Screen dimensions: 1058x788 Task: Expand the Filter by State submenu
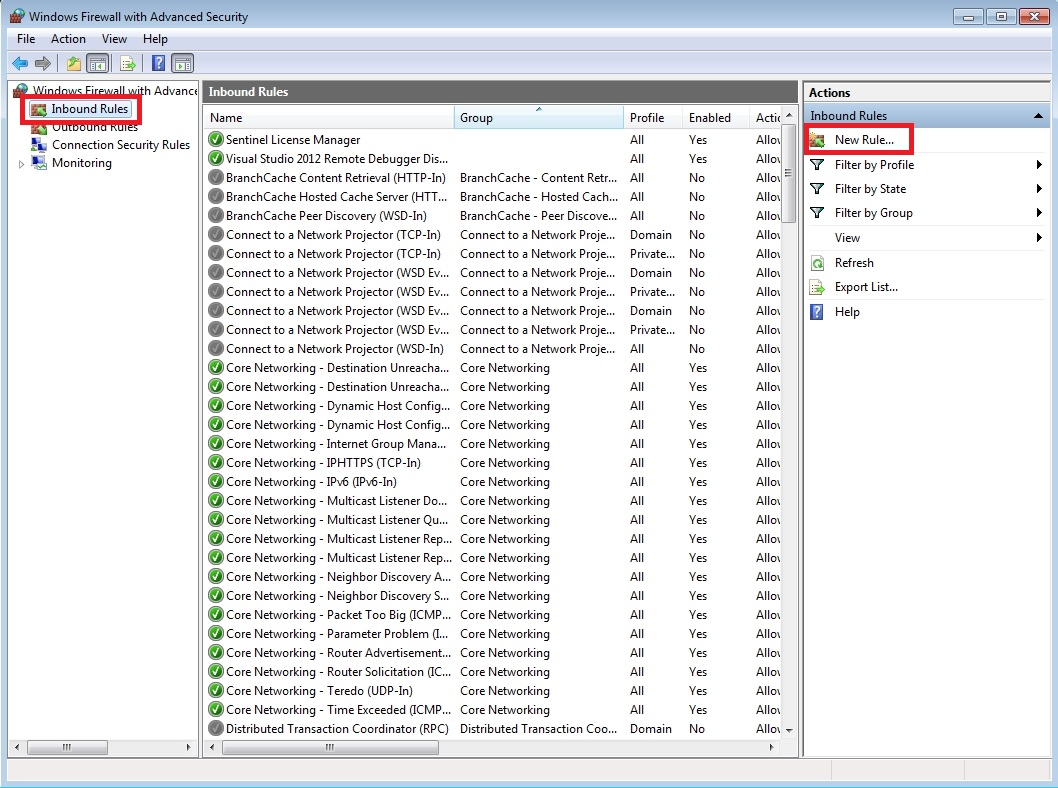[1039, 189]
